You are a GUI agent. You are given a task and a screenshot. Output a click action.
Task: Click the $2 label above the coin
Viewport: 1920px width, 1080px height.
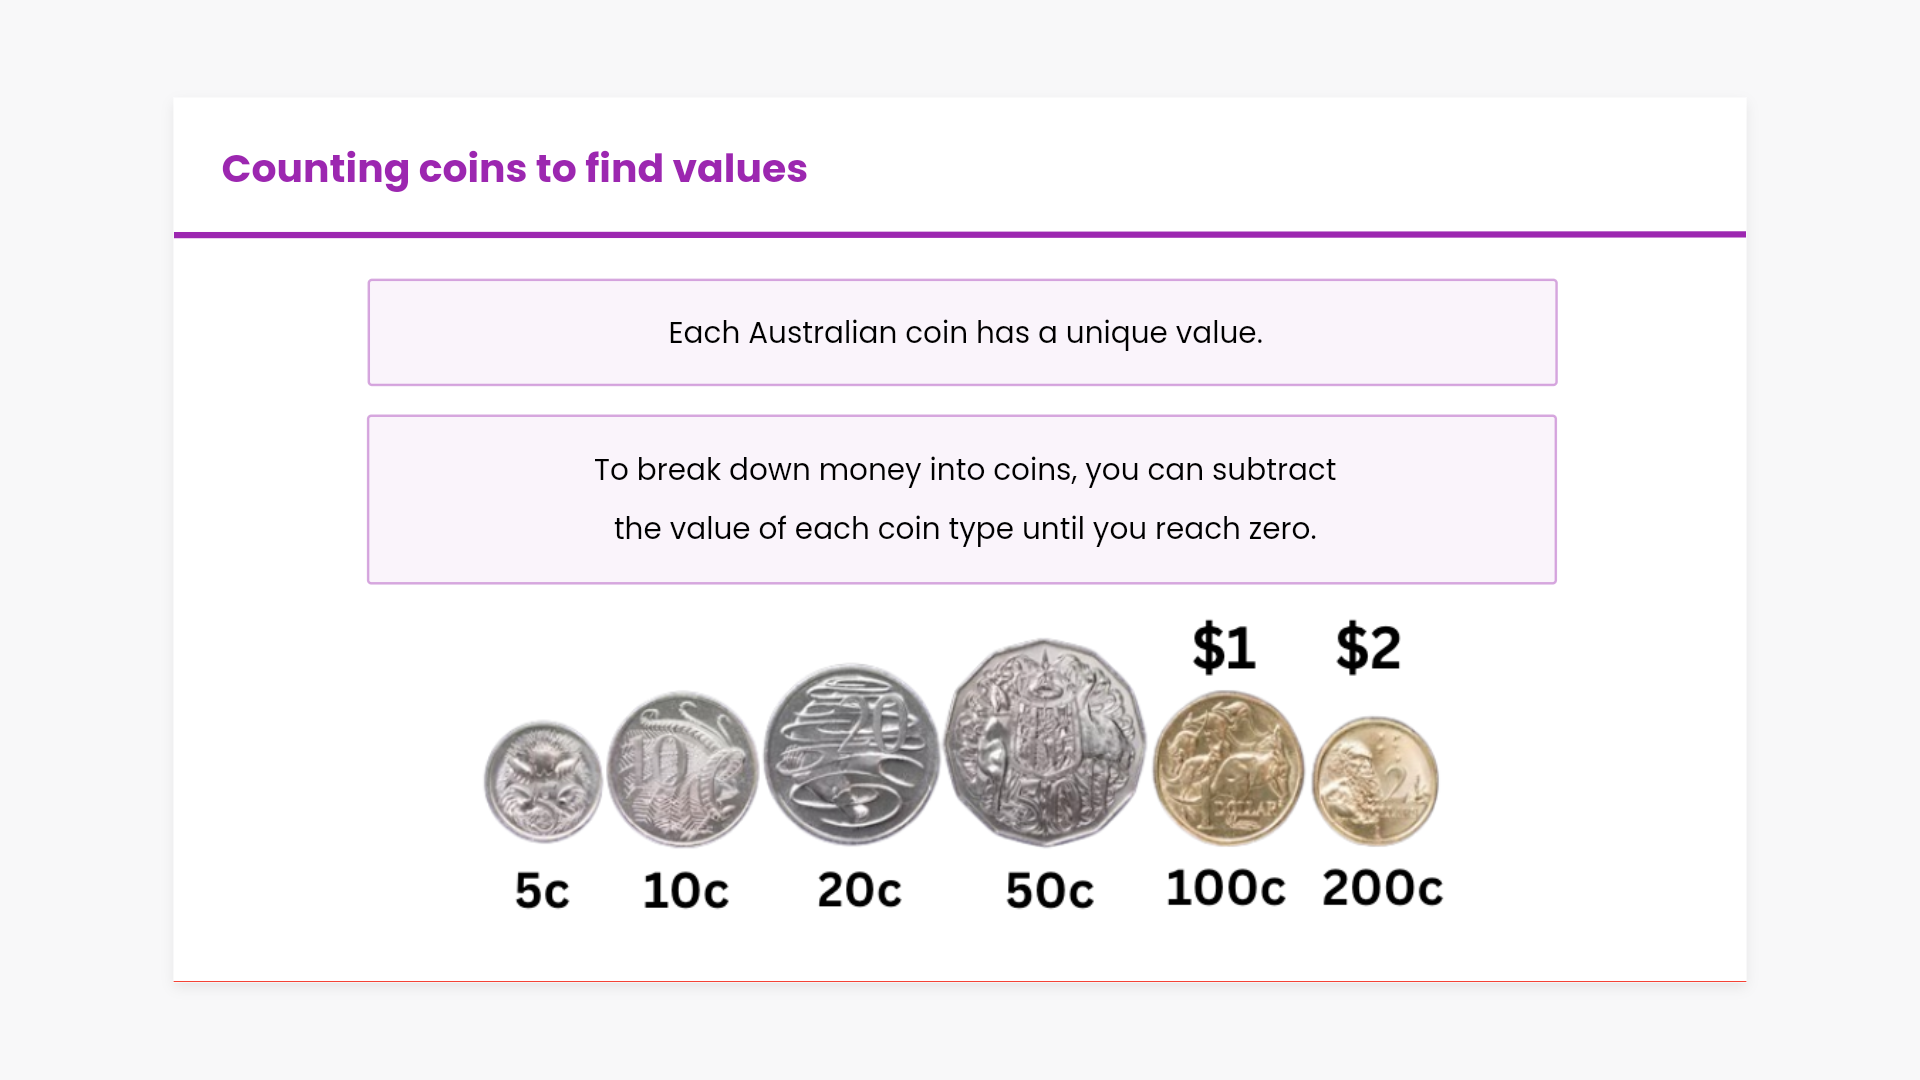pyautogui.click(x=1368, y=647)
